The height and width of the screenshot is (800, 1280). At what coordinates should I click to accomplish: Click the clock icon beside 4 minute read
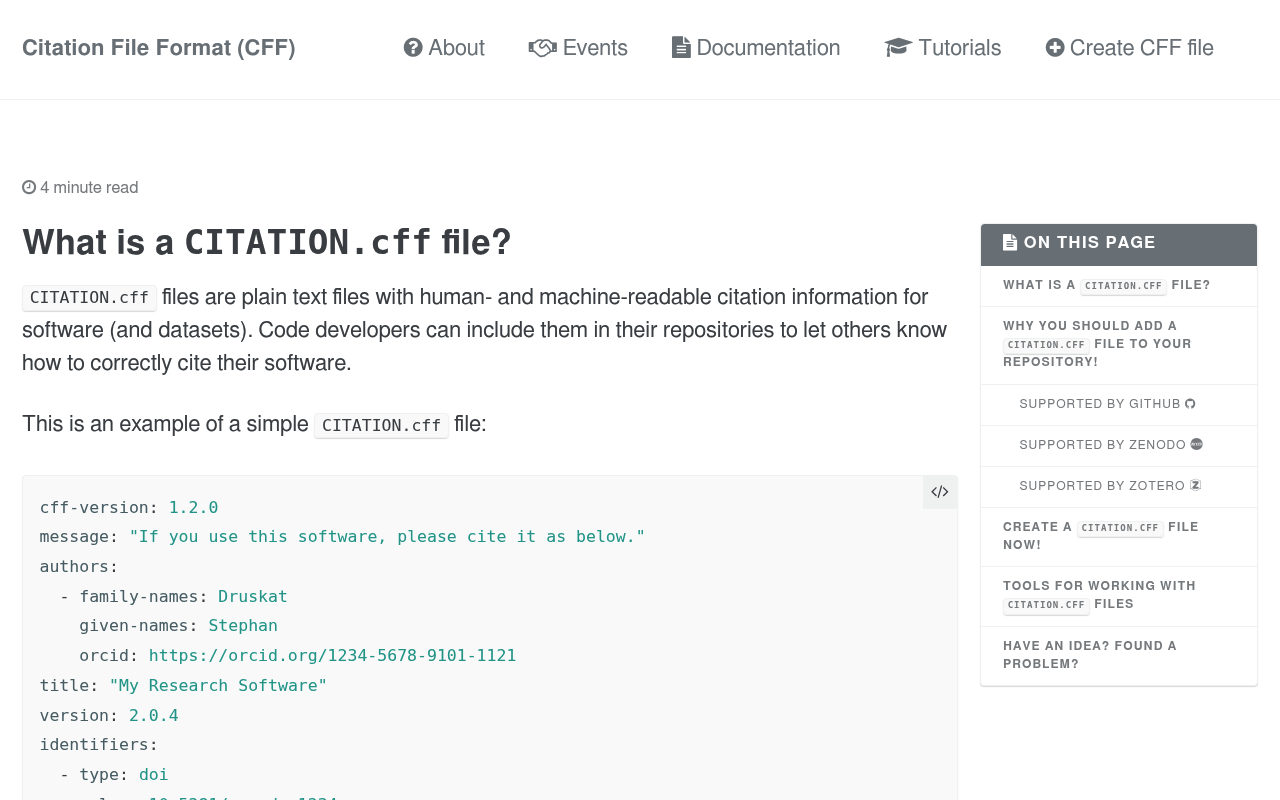tap(29, 187)
